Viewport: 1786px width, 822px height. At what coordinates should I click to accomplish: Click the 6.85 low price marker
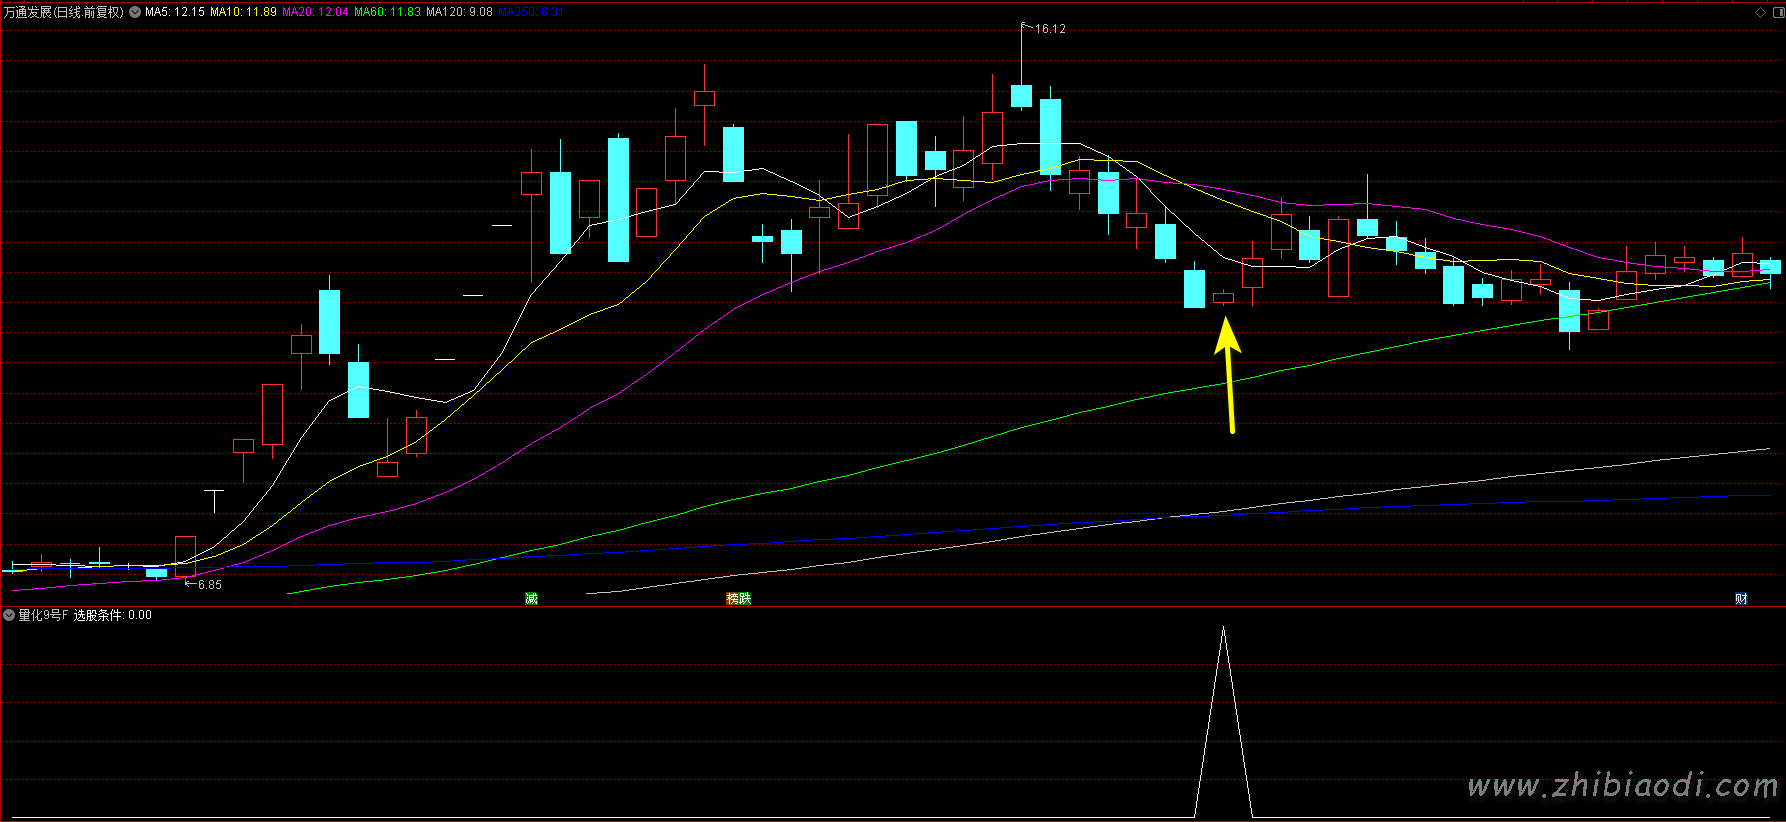(209, 585)
